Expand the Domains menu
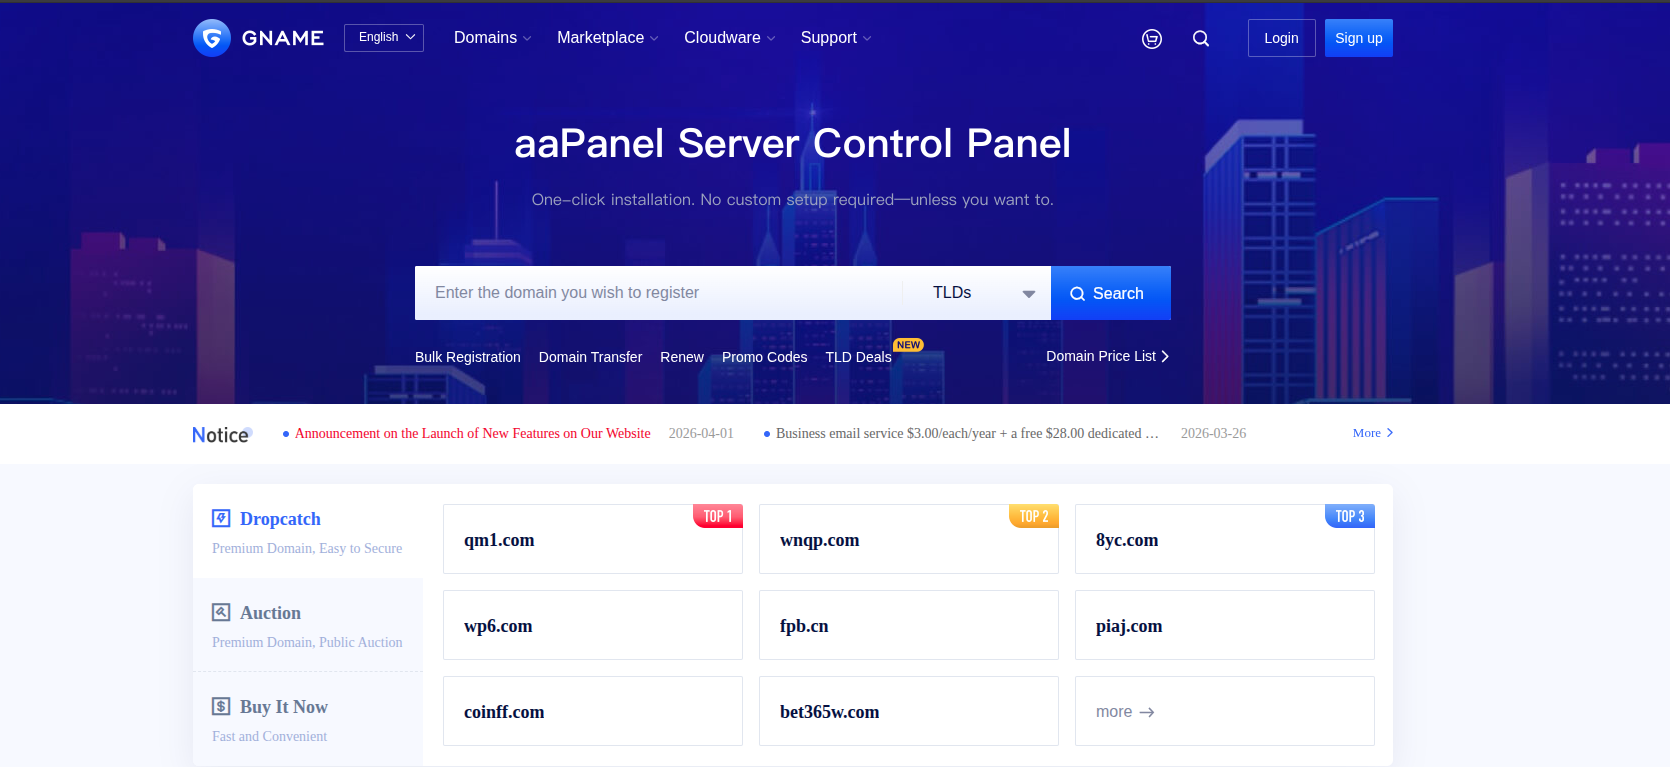The width and height of the screenshot is (1670, 767). point(492,38)
